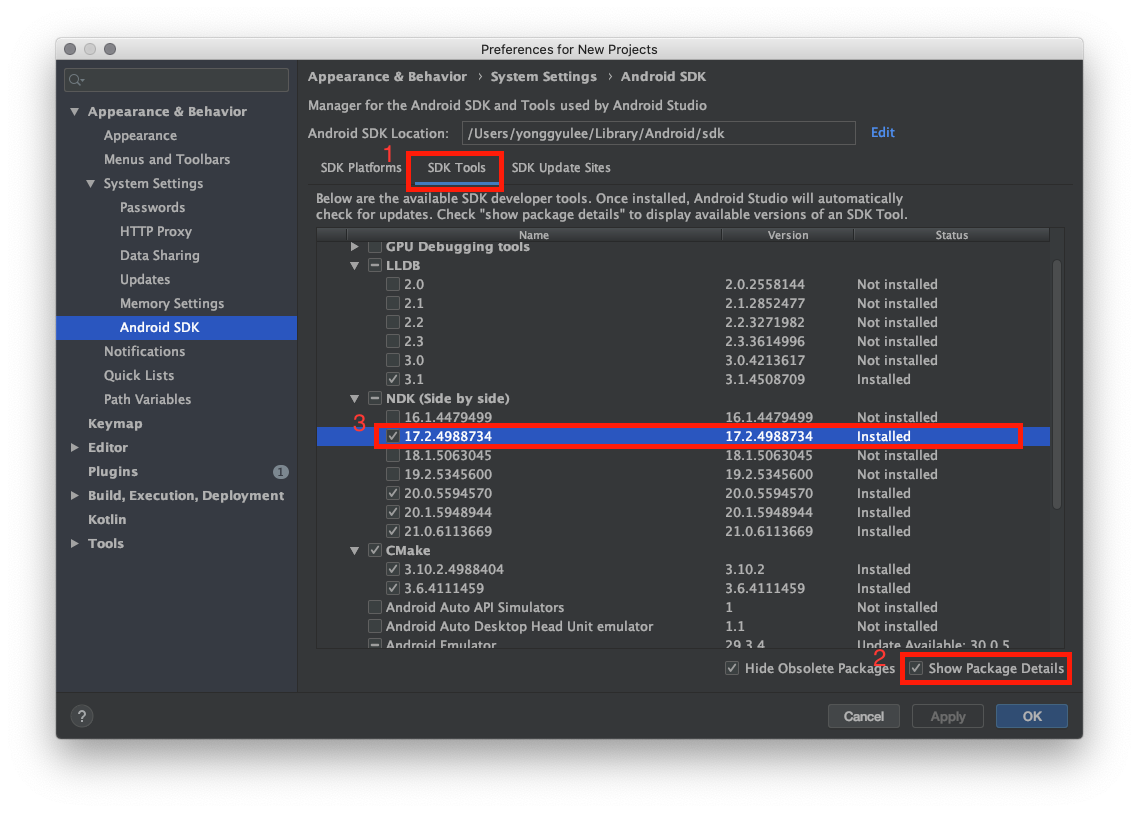Check NDK 19.2.5345600 checkbox

coord(393,474)
